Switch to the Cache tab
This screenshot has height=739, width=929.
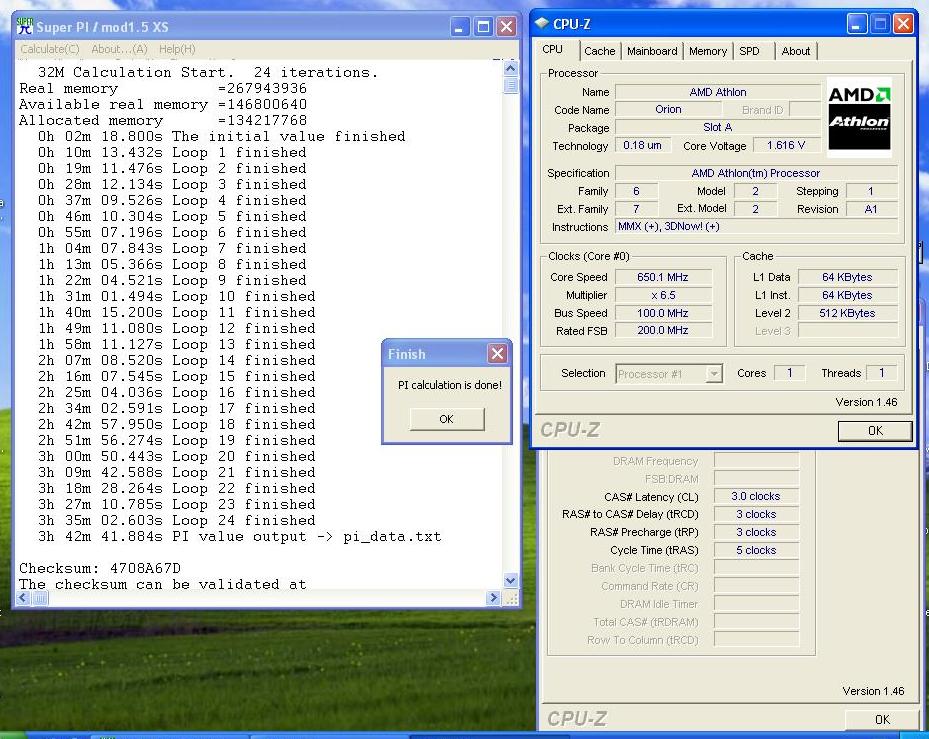point(600,51)
